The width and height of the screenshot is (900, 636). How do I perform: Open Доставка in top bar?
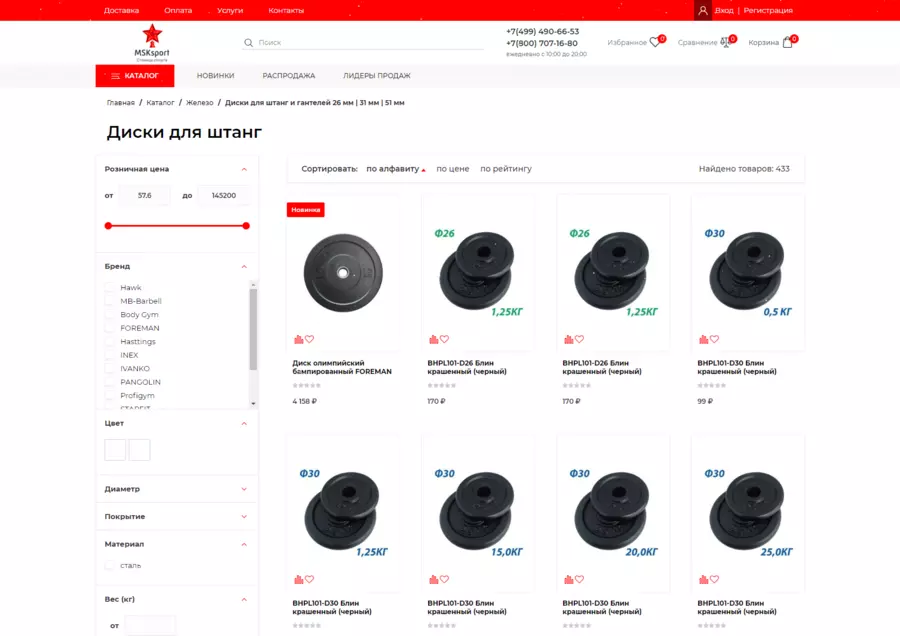click(x=121, y=10)
